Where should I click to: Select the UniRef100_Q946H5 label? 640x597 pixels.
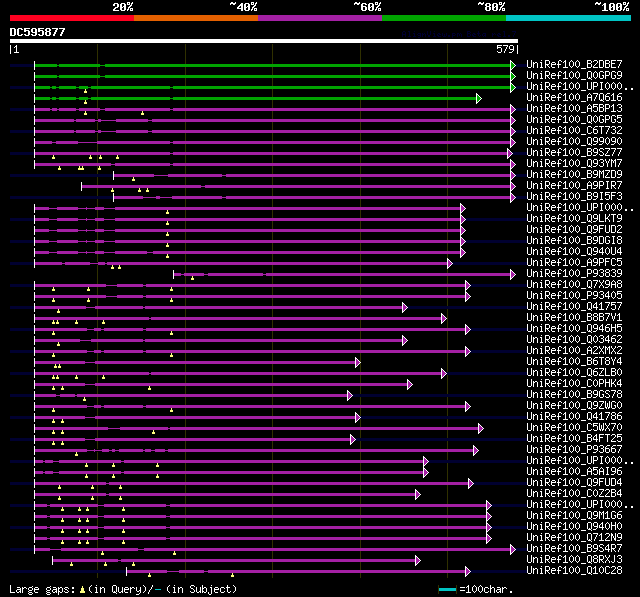(x=574, y=328)
